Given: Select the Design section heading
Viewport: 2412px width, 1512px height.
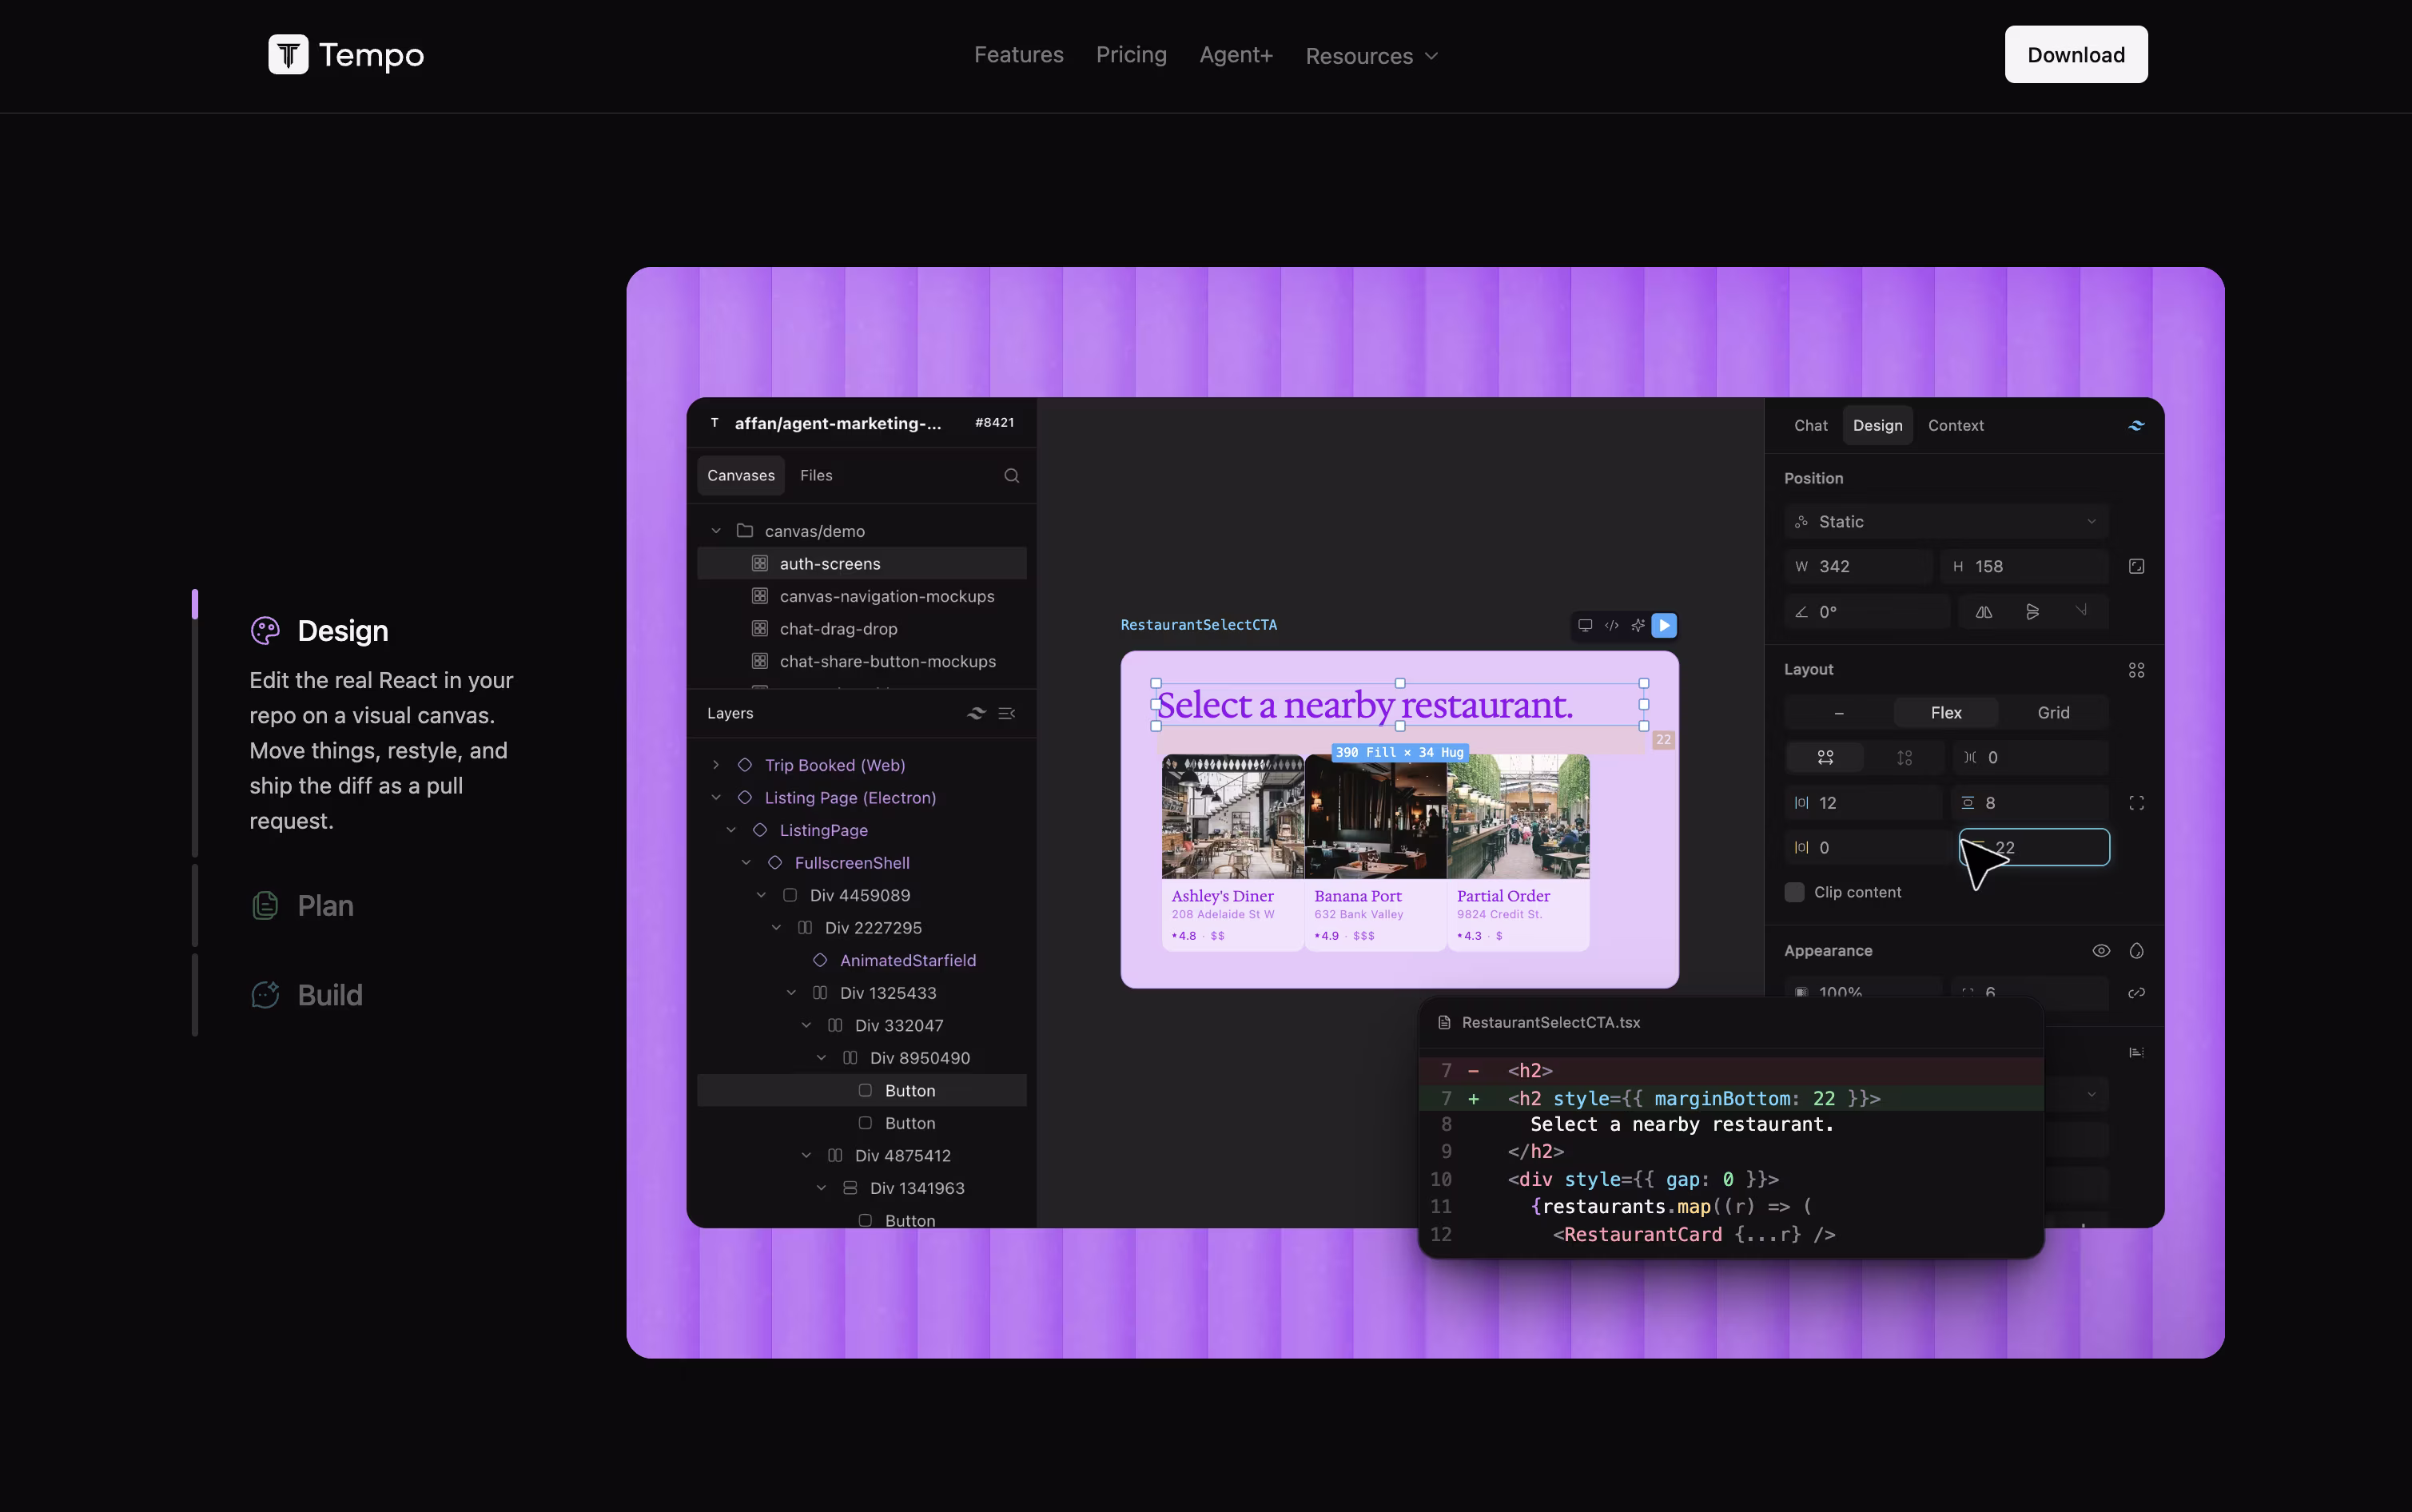Looking at the screenshot, I should [343, 631].
